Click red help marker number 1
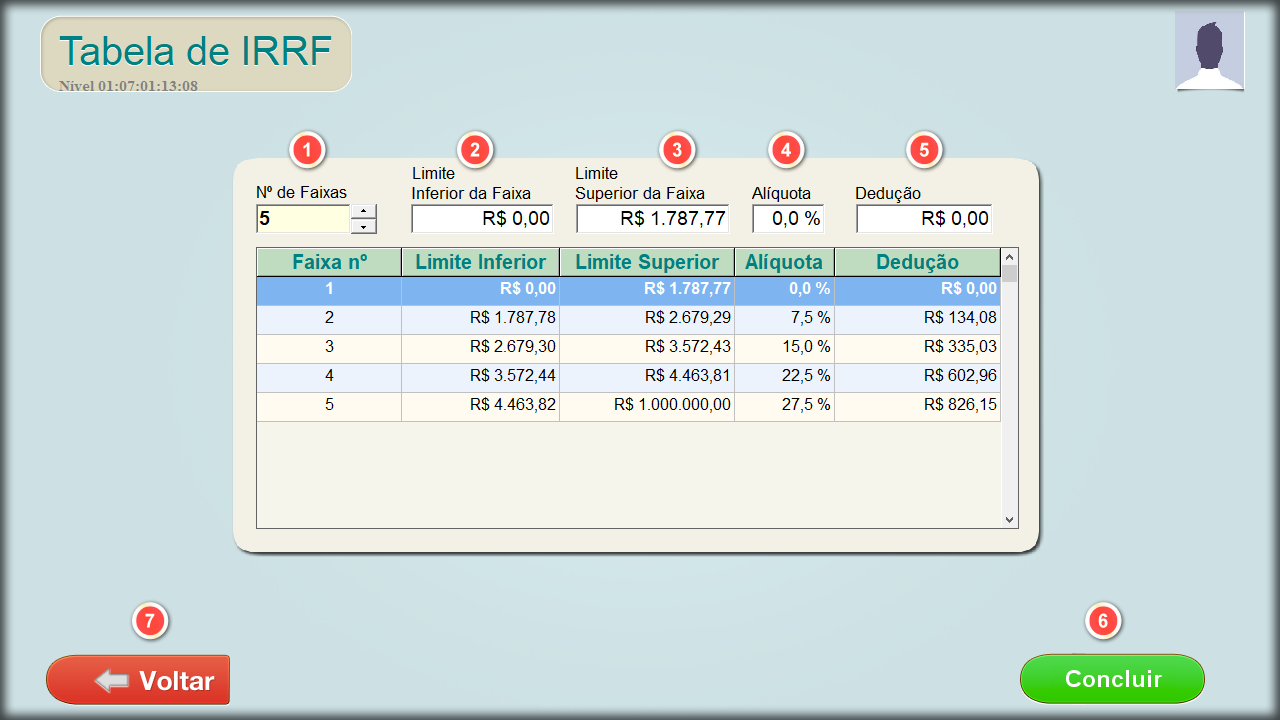 click(x=307, y=150)
